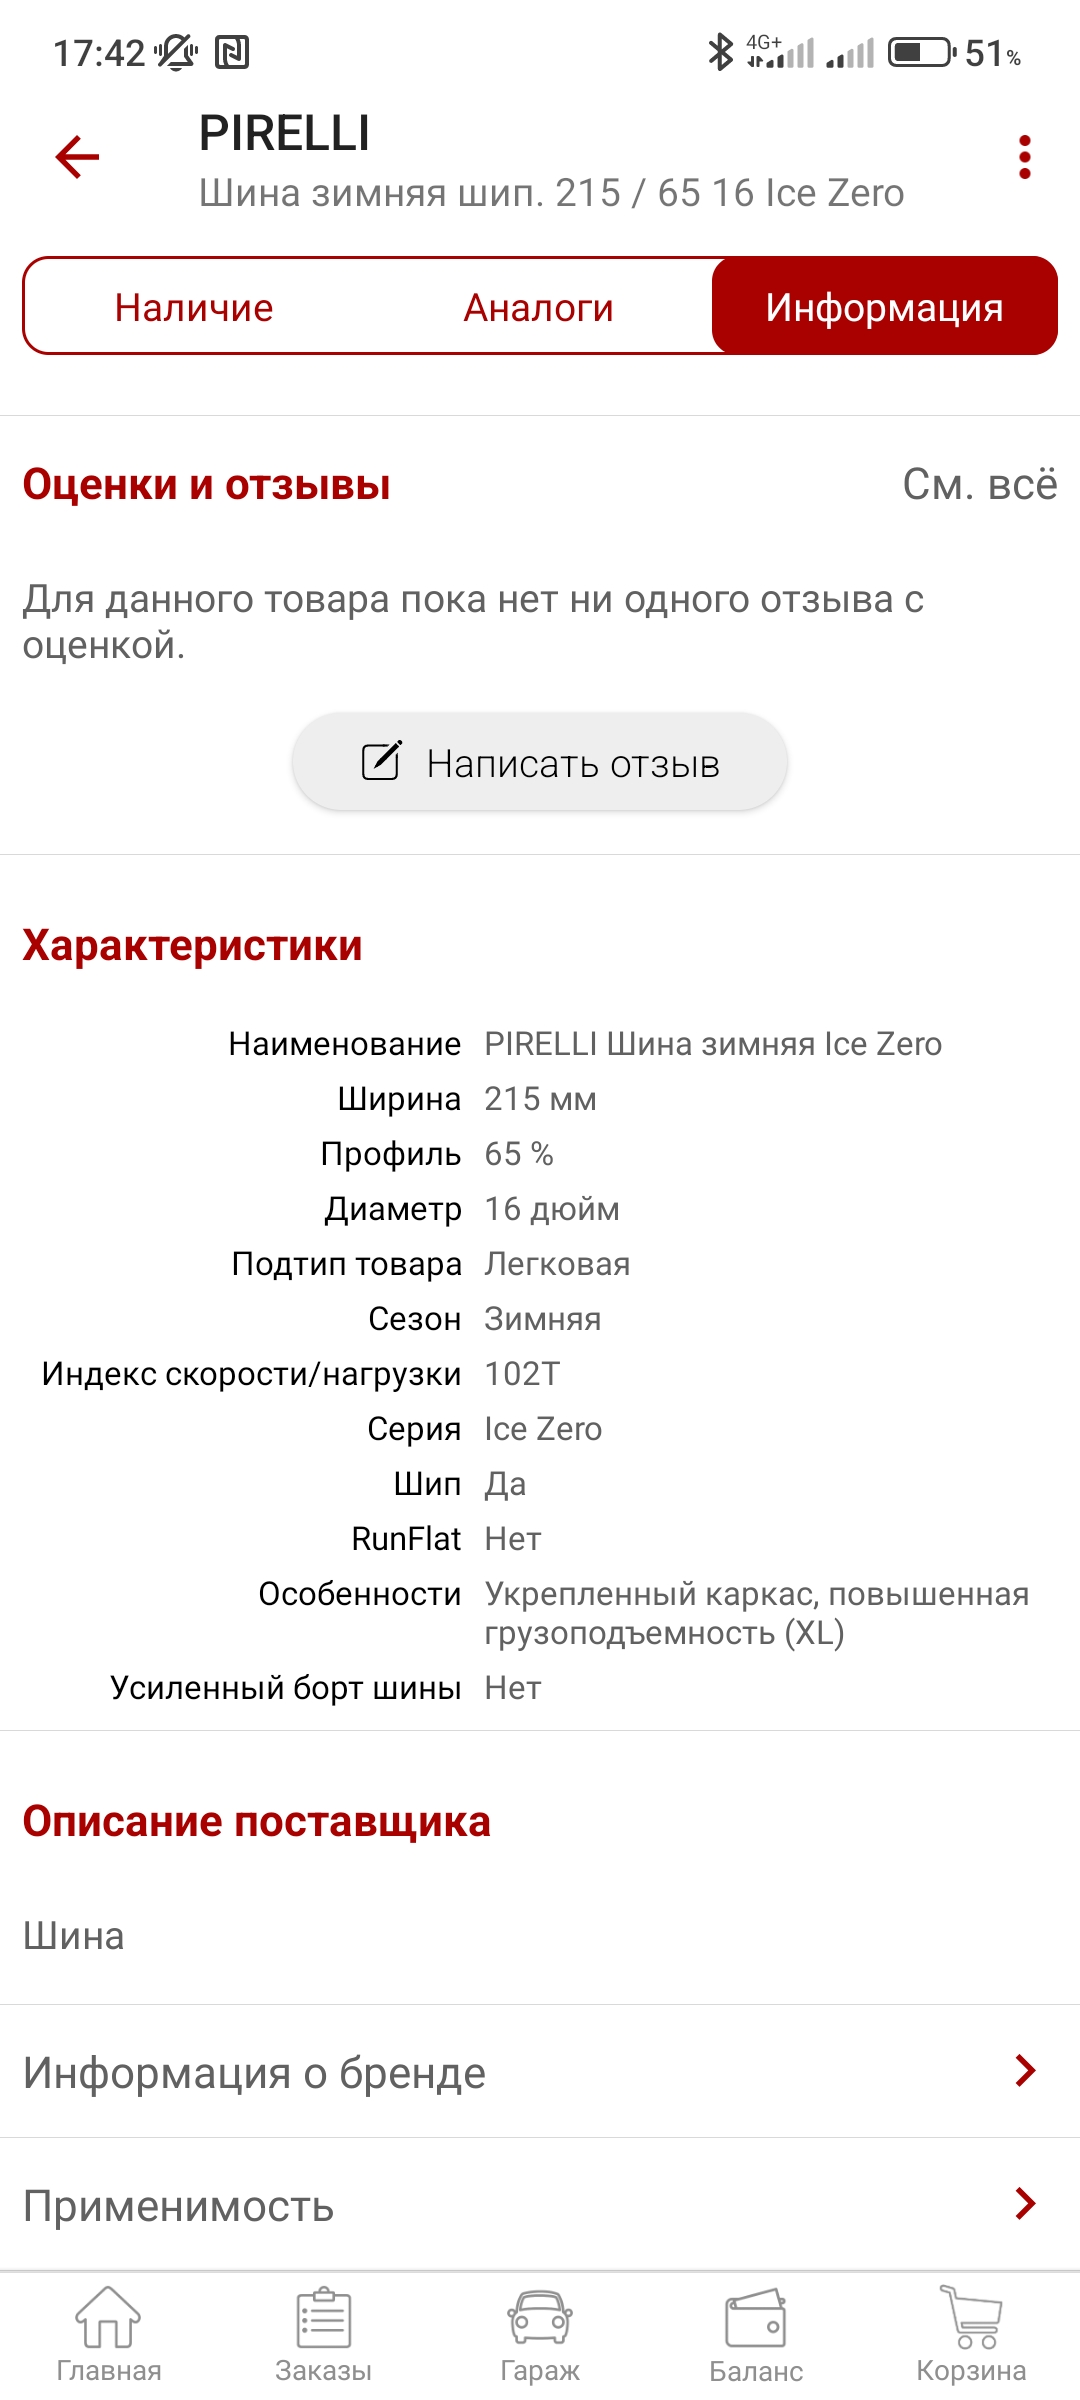Tap the Bluetooth status bar icon

pyautogui.click(x=720, y=52)
